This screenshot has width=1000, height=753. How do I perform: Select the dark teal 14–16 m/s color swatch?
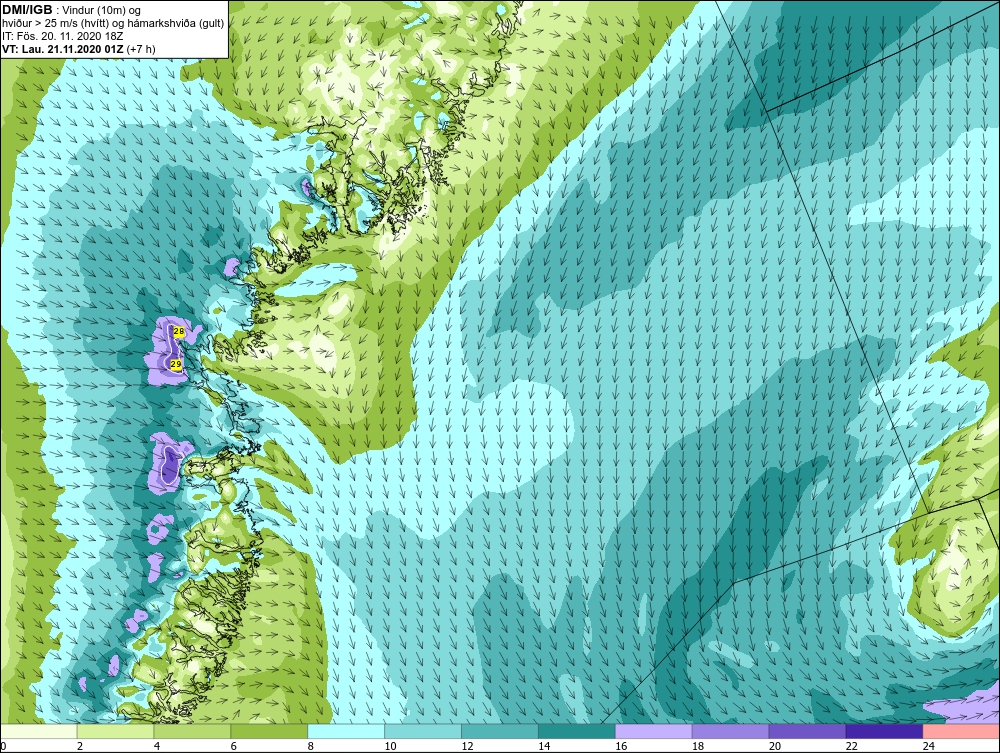tap(577, 731)
